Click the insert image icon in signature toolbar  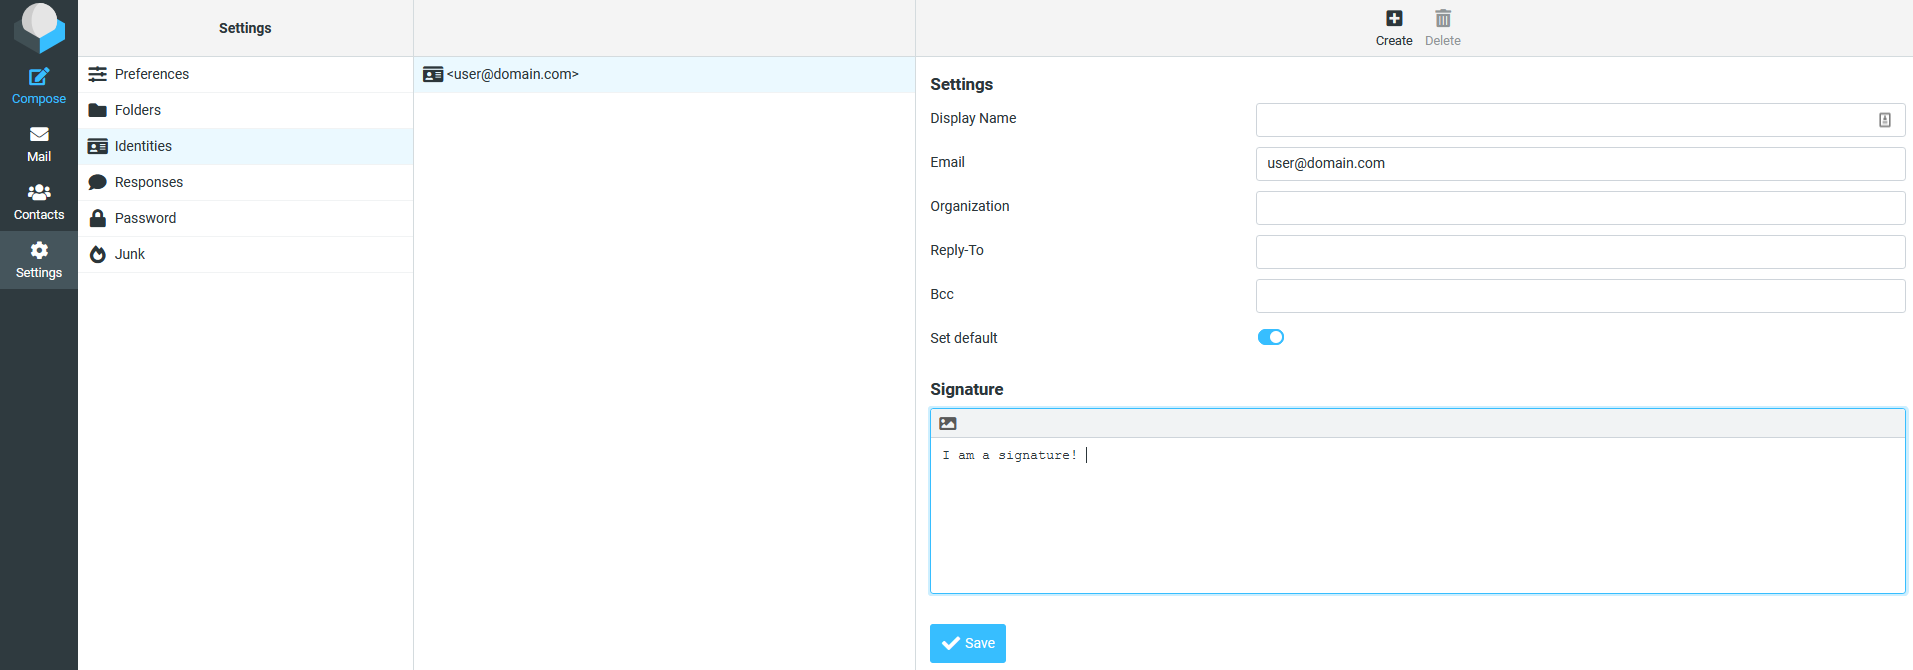point(948,424)
